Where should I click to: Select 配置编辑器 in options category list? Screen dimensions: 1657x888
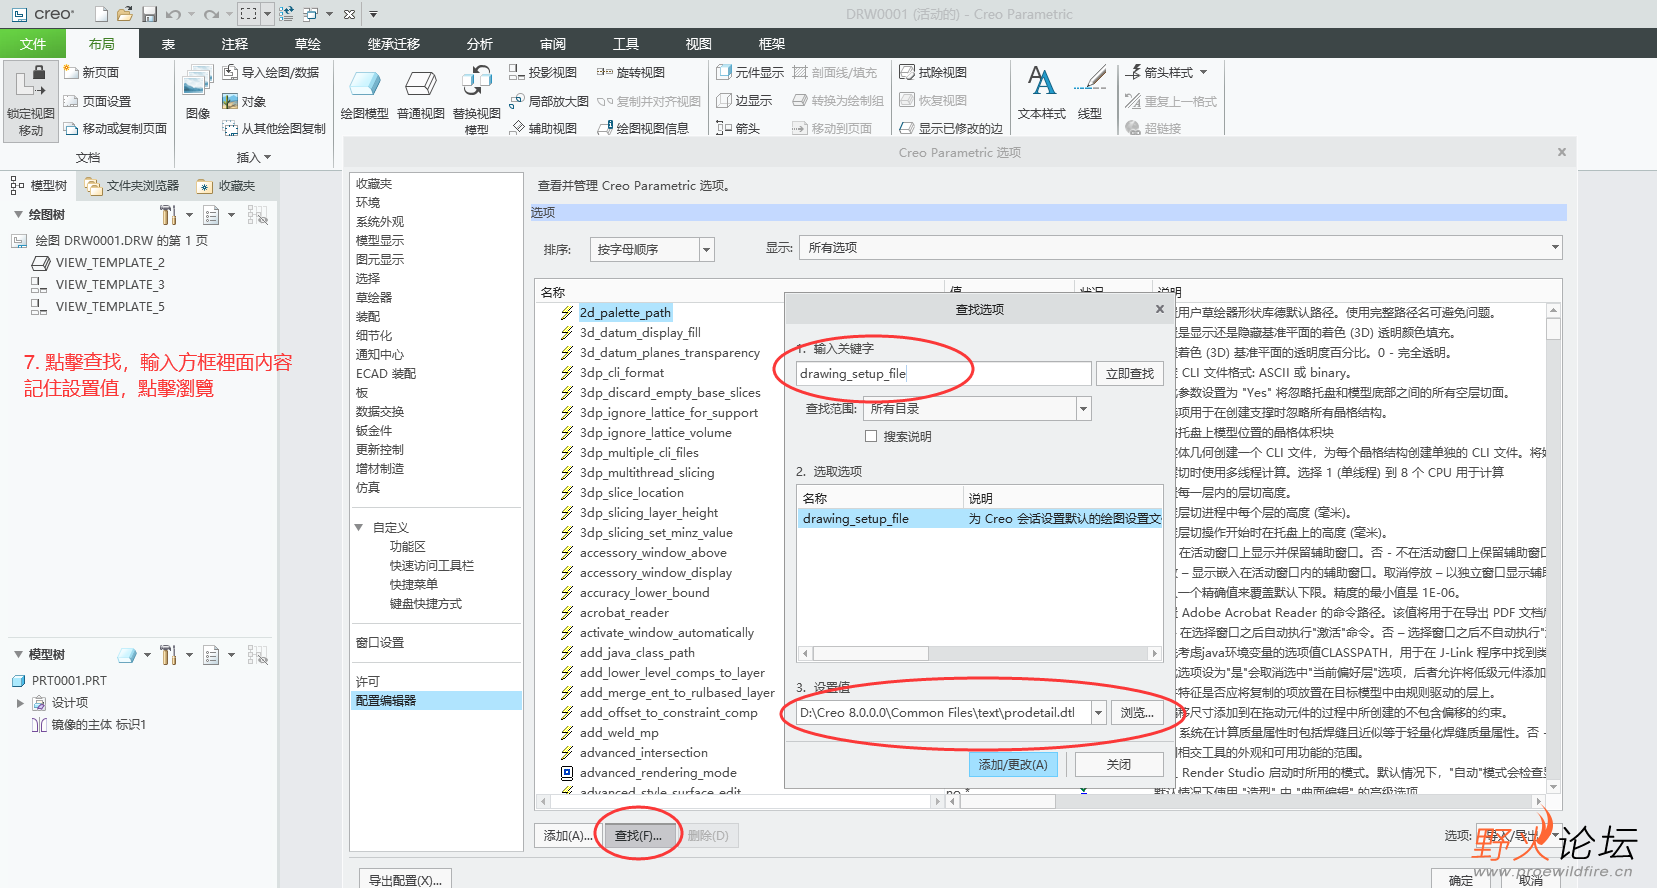[x=436, y=701]
